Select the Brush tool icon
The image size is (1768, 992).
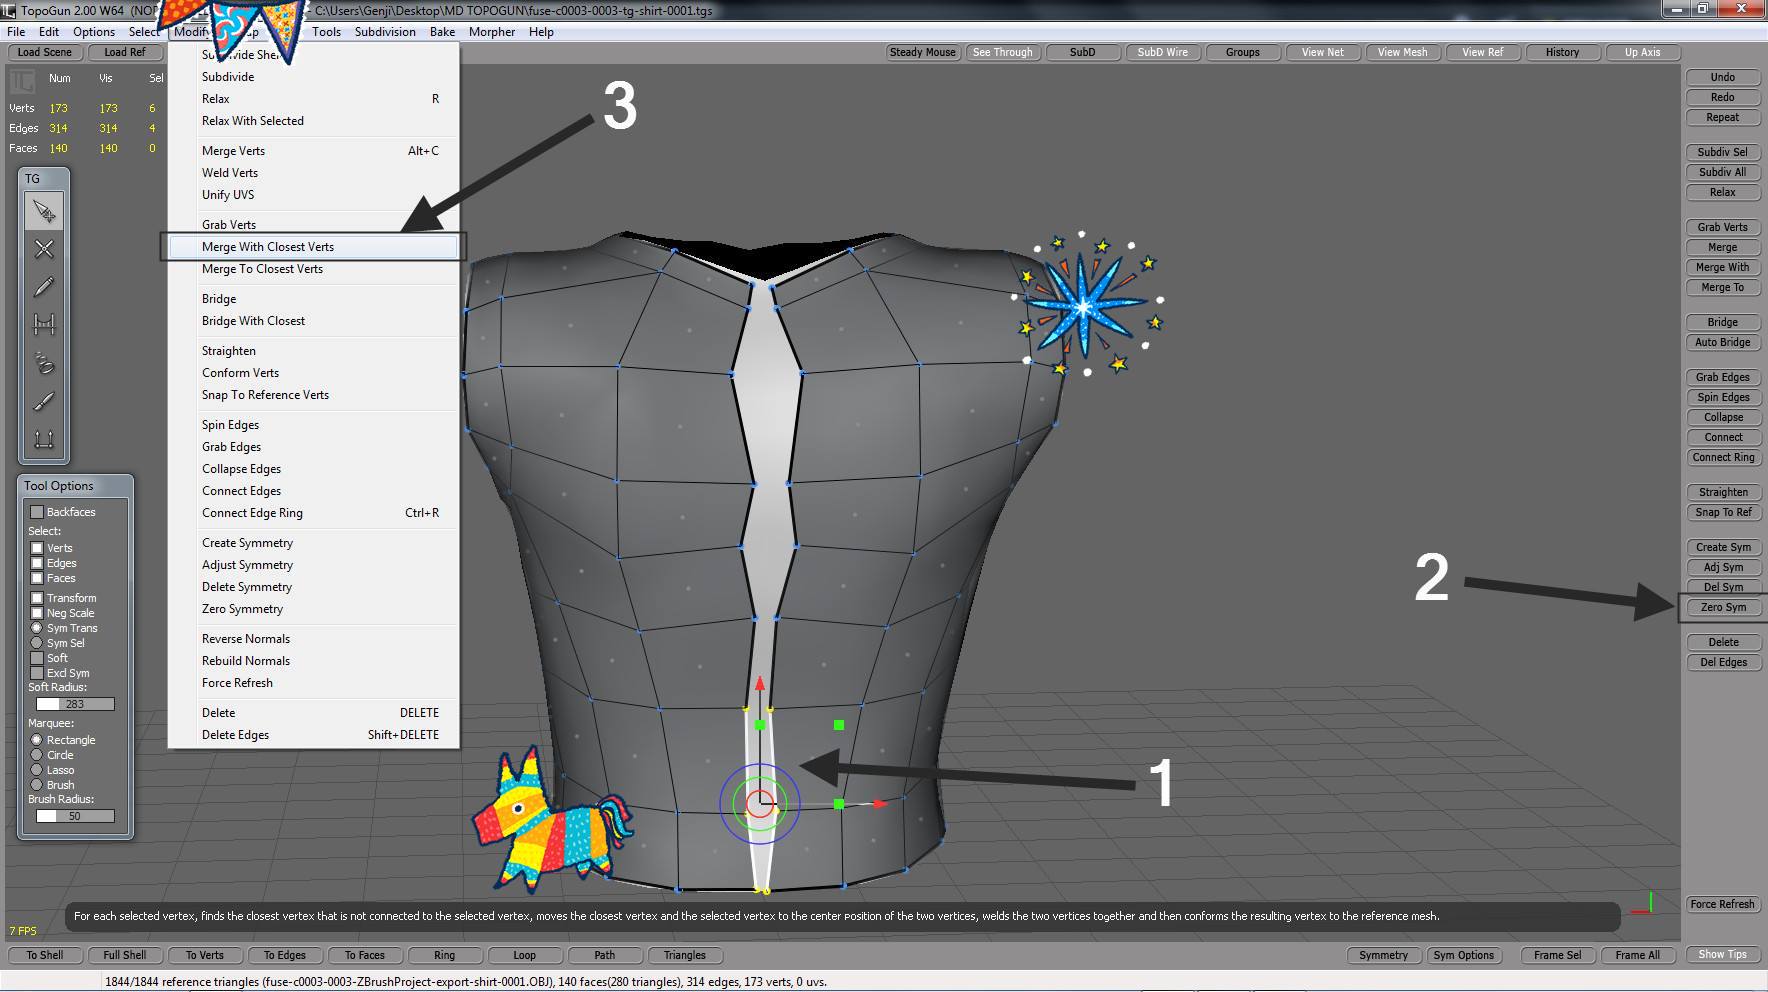point(44,401)
